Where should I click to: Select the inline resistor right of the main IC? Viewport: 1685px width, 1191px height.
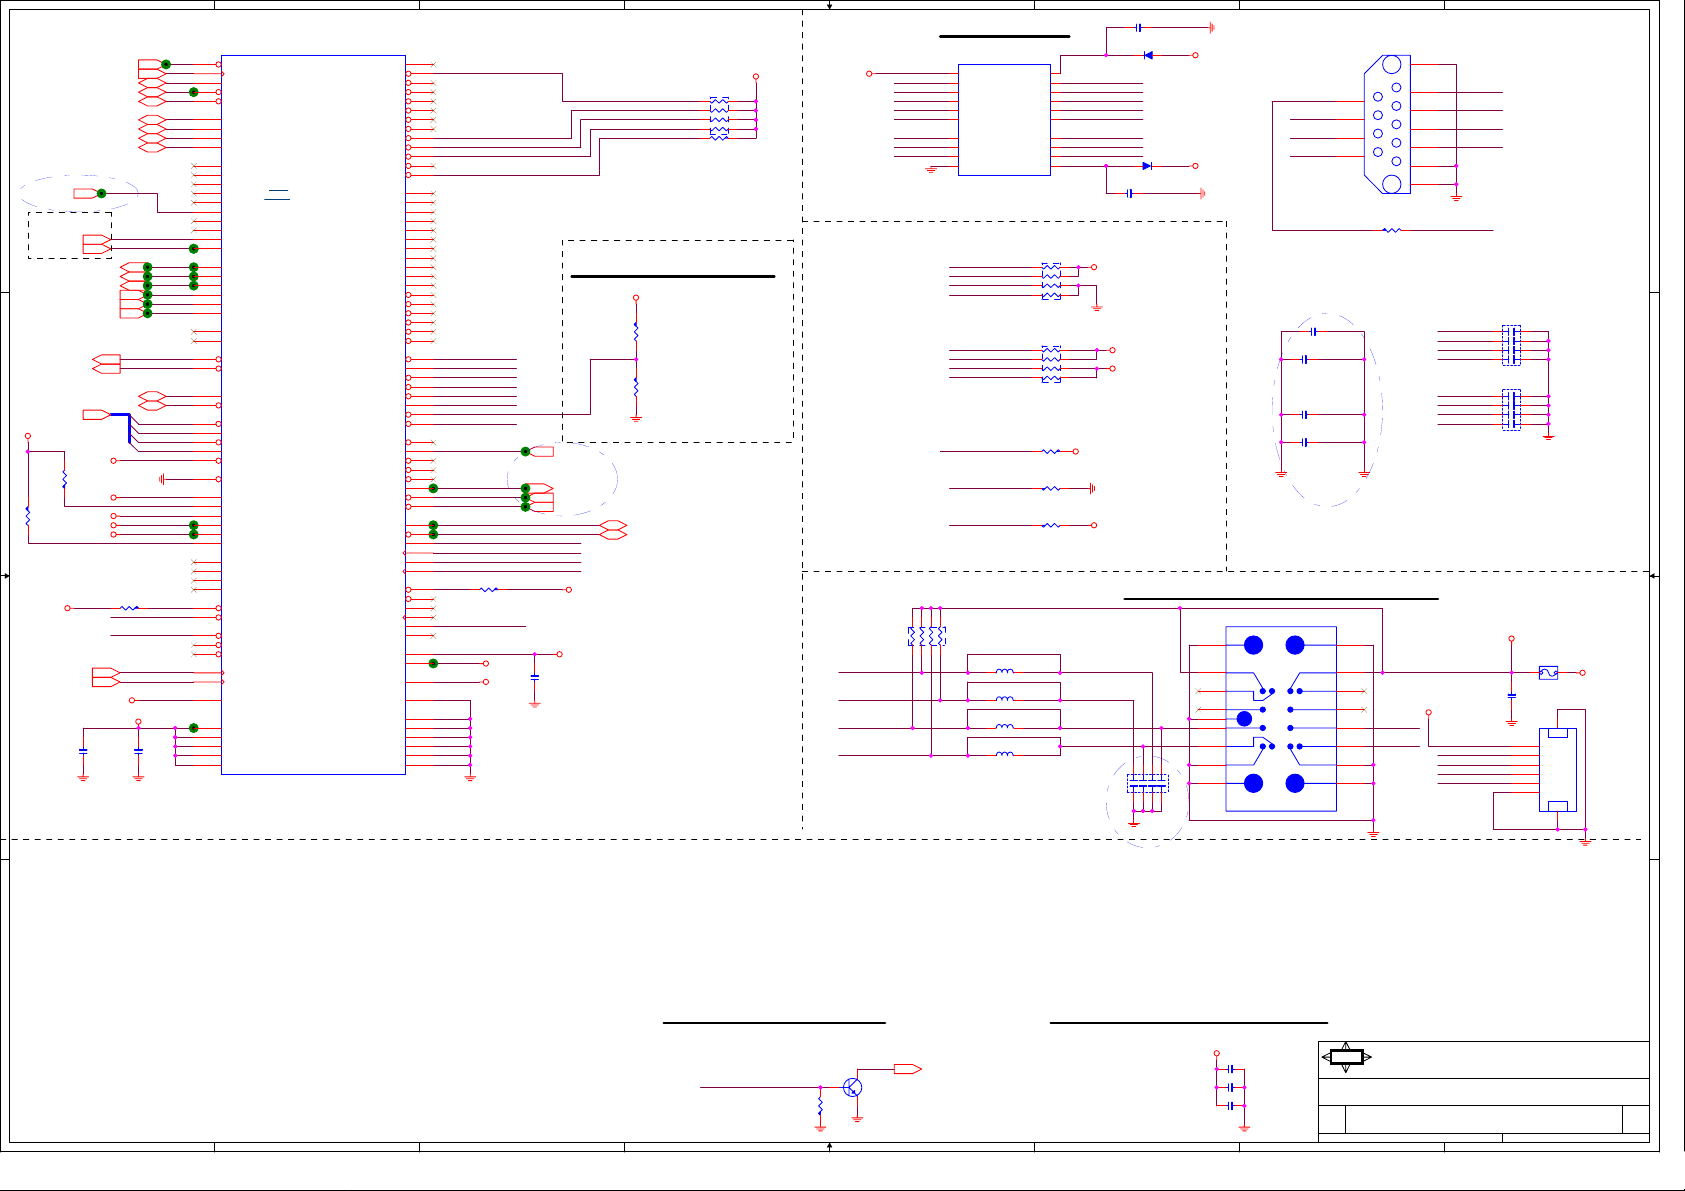pos(488,590)
